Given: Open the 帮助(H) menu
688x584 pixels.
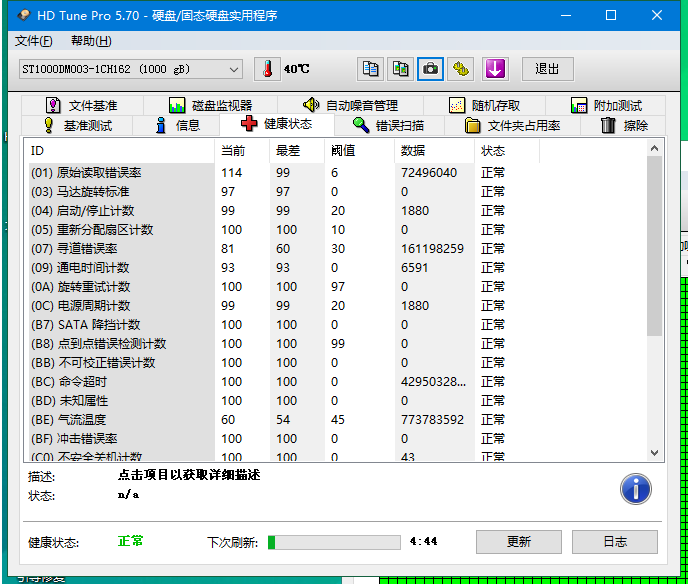Looking at the screenshot, I should (91, 41).
